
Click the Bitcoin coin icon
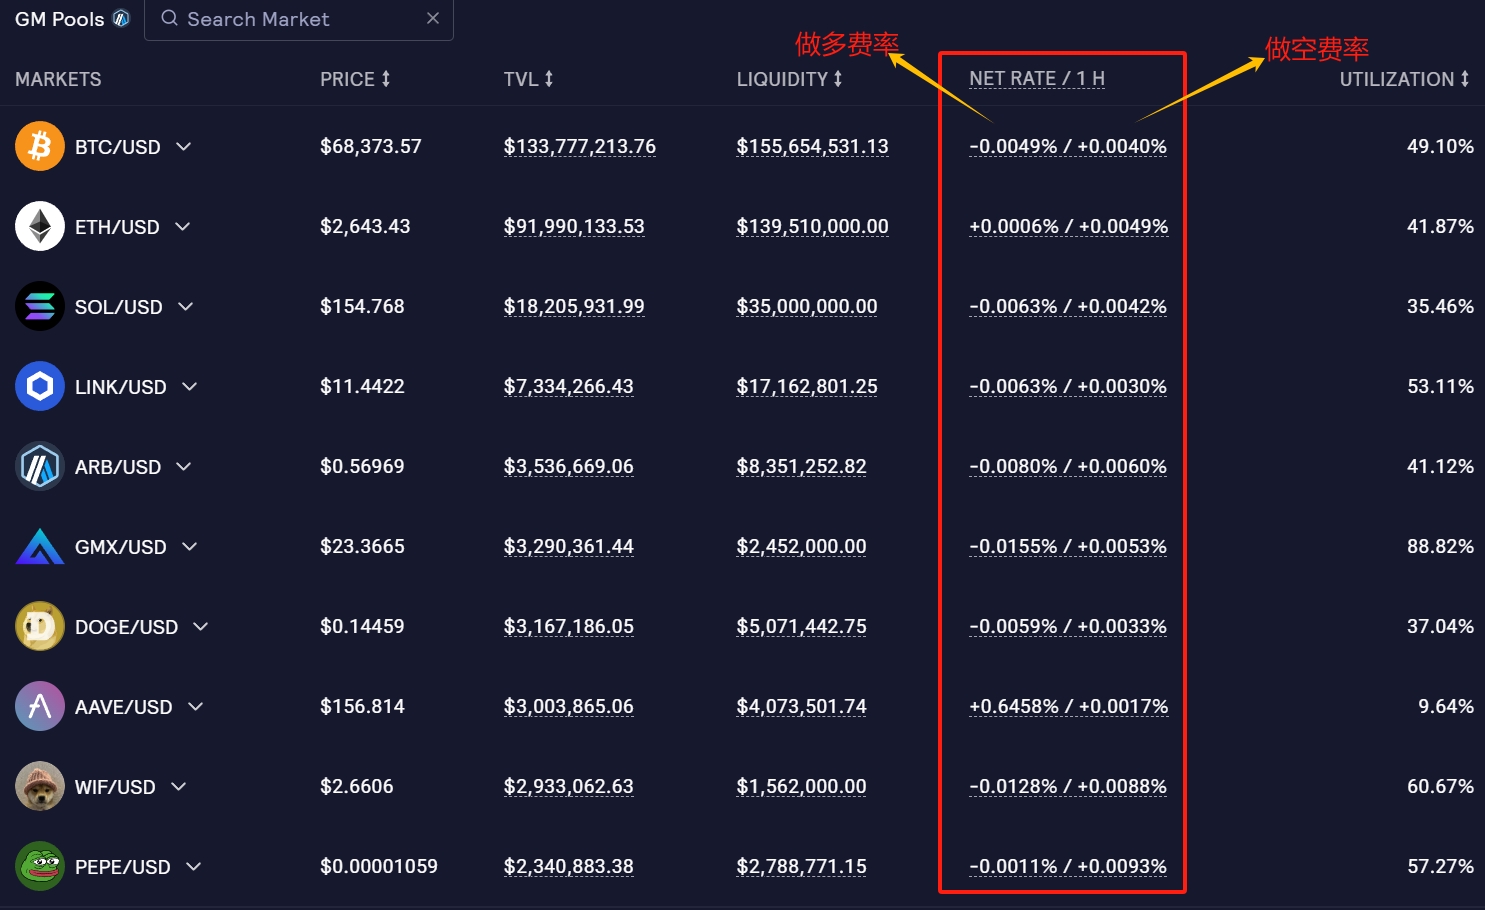pos(40,146)
